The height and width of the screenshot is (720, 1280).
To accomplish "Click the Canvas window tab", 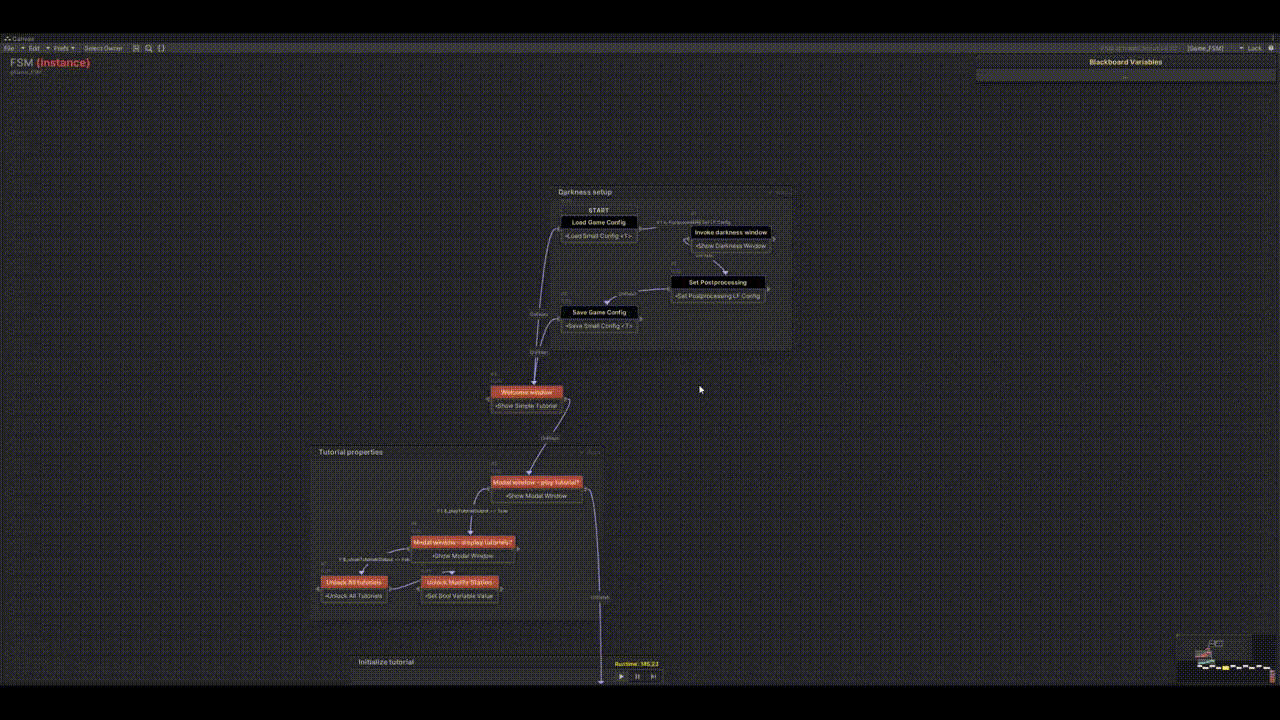I will pyautogui.click(x=20, y=39).
